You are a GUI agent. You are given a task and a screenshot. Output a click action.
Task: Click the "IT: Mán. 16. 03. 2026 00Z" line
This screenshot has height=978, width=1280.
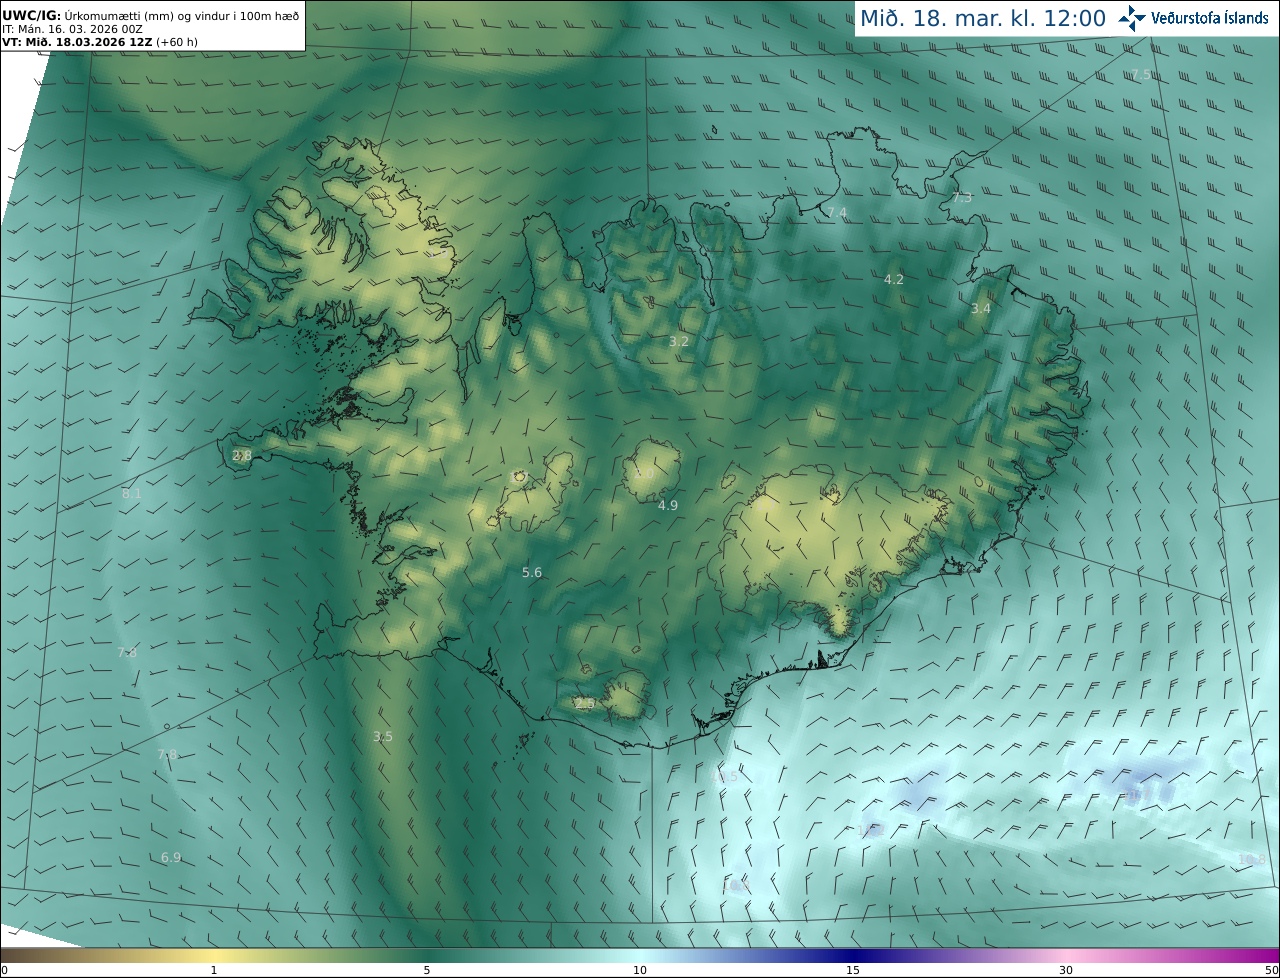(x=72, y=30)
